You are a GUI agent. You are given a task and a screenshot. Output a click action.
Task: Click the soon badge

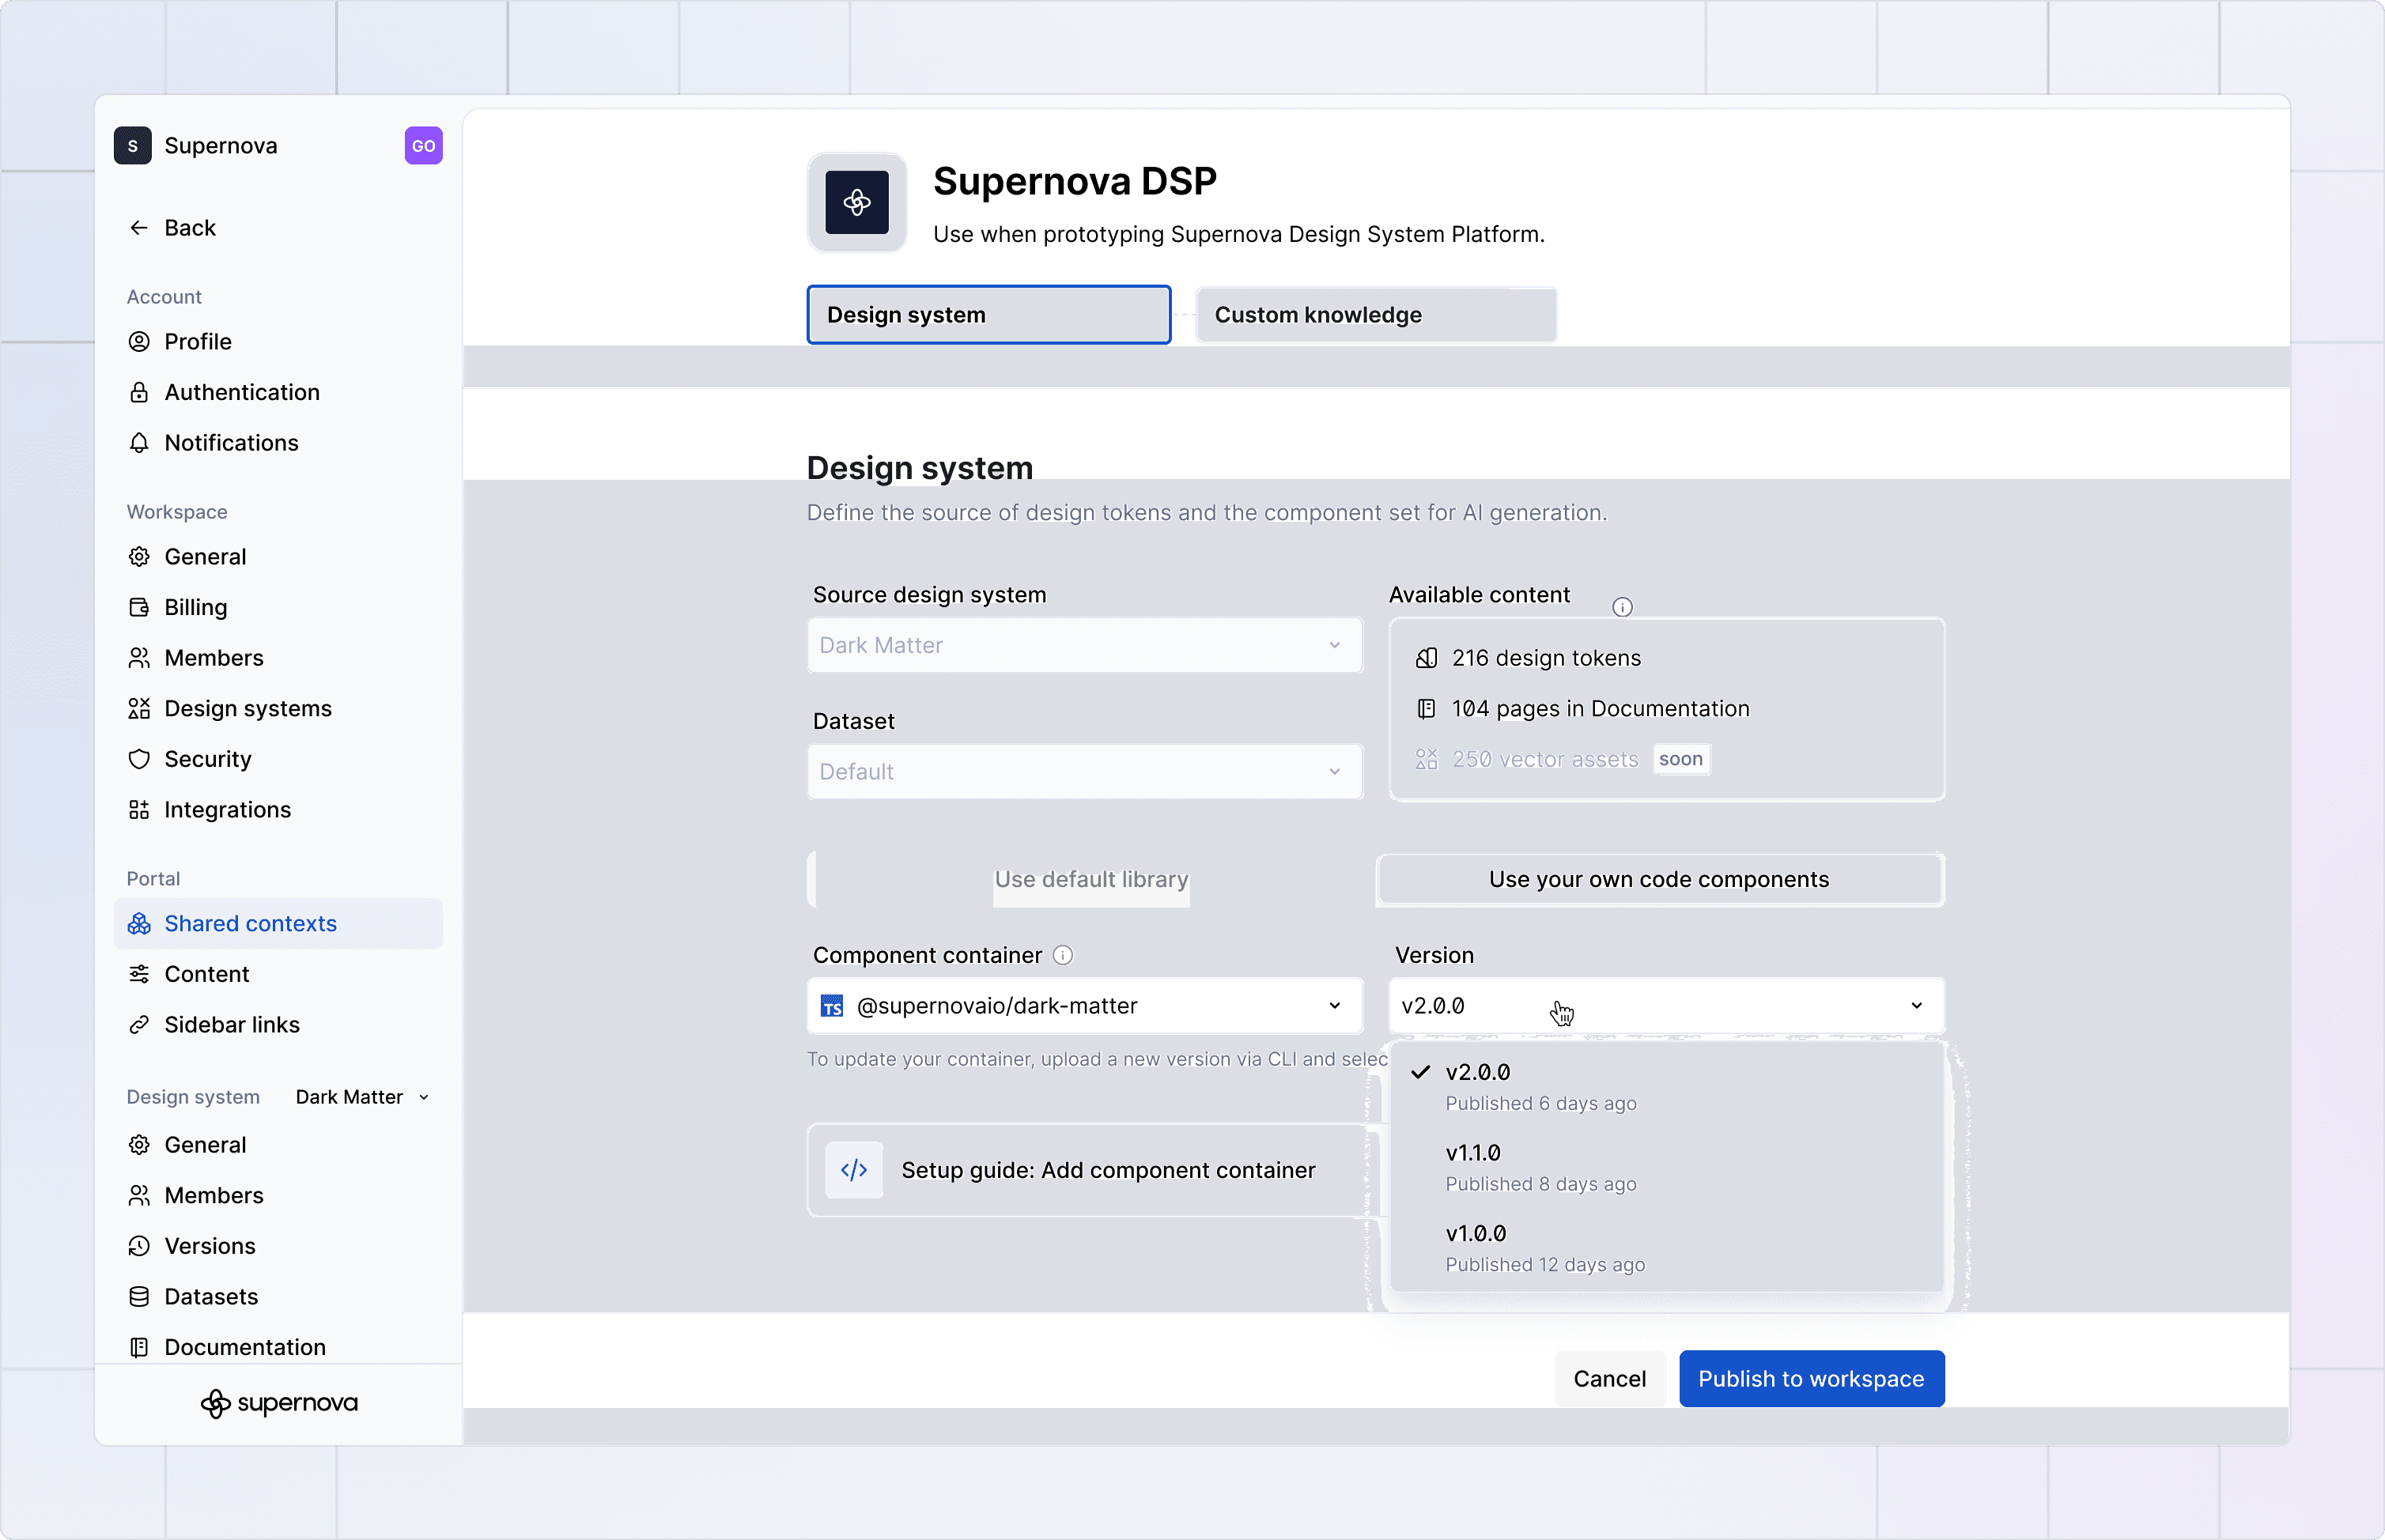click(1681, 759)
